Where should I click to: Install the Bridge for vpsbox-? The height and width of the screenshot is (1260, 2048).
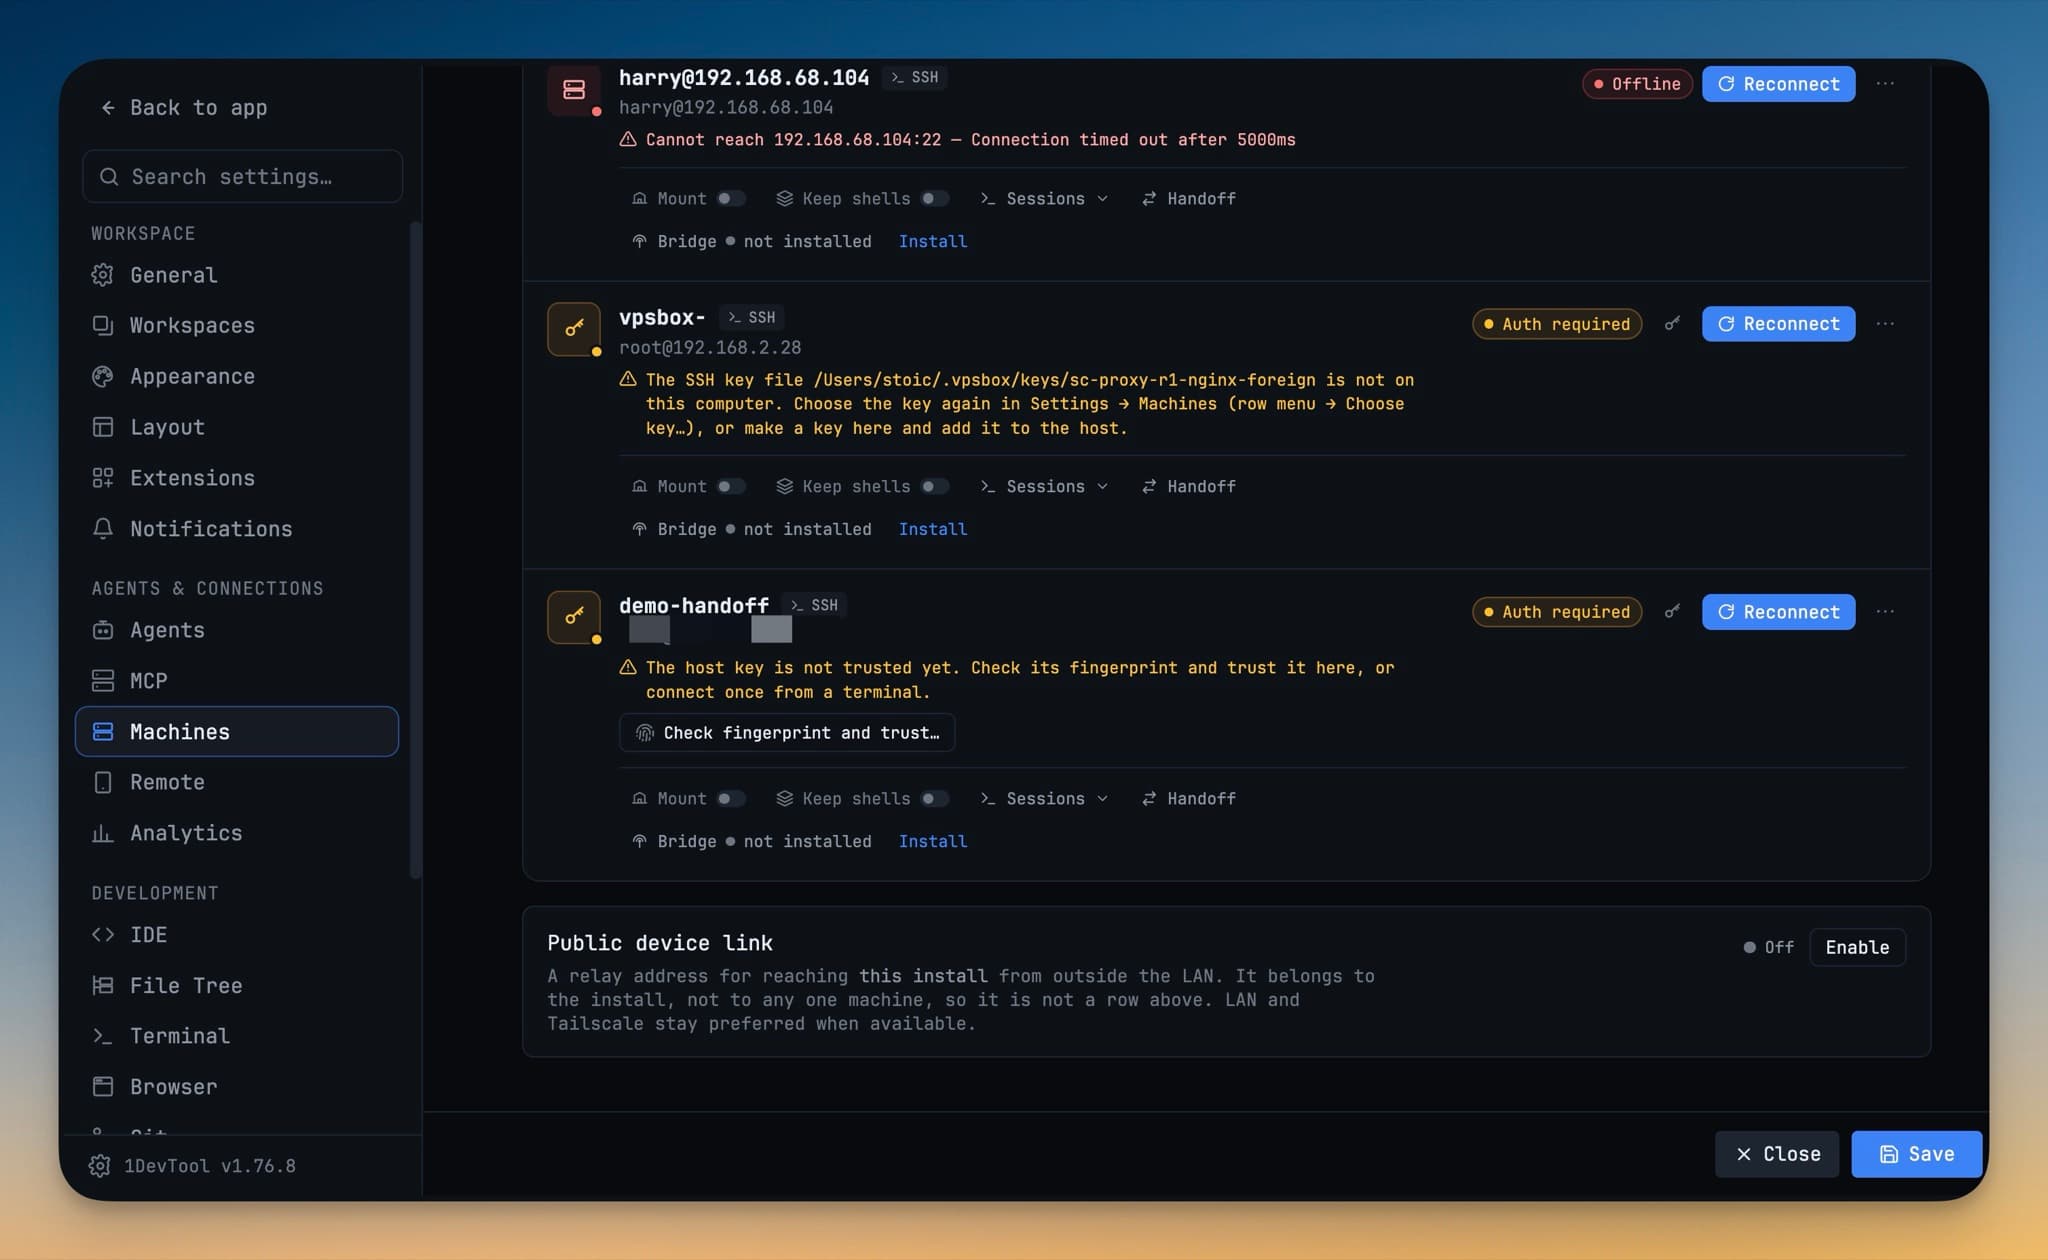click(x=932, y=529)
